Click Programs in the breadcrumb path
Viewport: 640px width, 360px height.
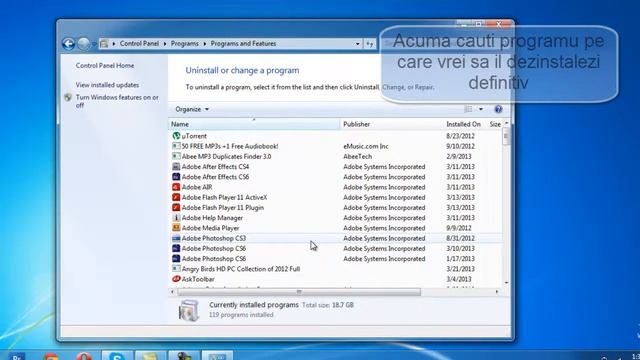(x=184, y=44)
